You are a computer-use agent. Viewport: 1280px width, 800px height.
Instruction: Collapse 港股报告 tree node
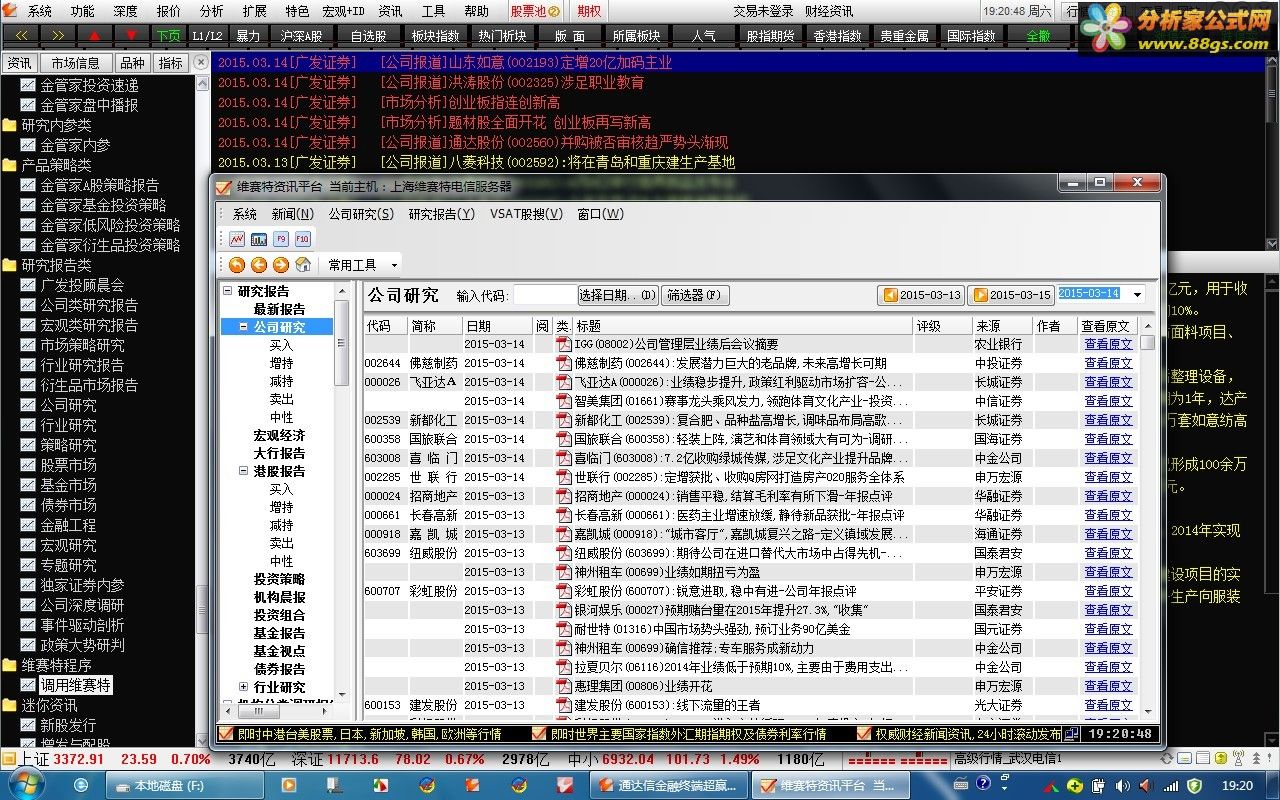pos(243,471)
